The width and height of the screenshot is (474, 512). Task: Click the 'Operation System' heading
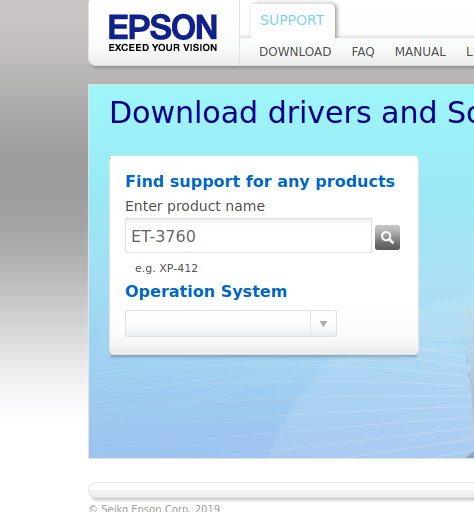pyautogui.click(x=206, y=291)
